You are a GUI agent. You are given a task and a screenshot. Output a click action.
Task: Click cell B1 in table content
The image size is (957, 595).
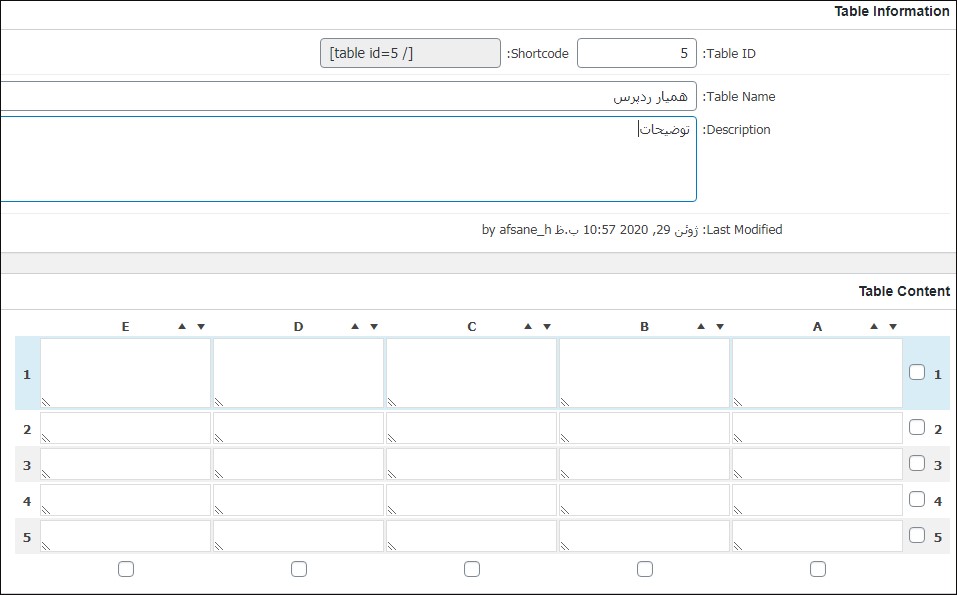[x=644, y=373]
